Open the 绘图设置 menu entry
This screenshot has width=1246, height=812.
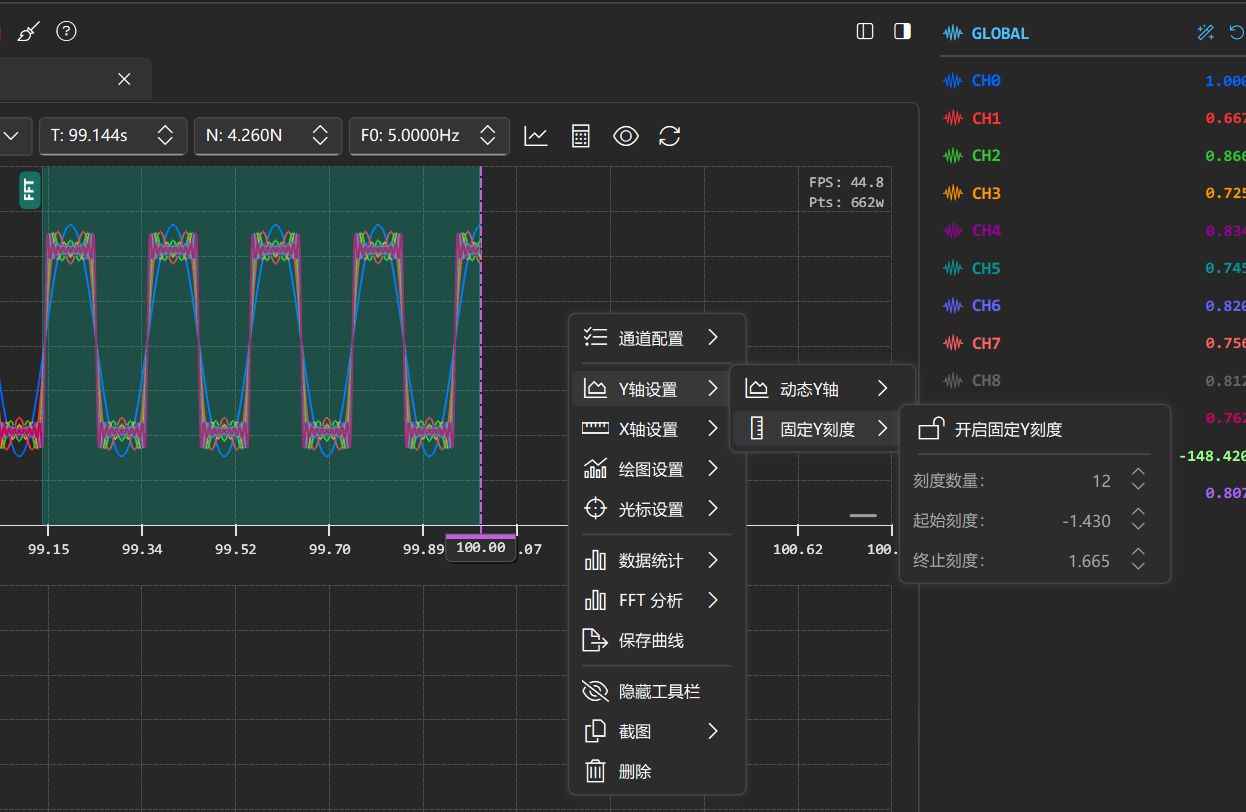point(657,469)
